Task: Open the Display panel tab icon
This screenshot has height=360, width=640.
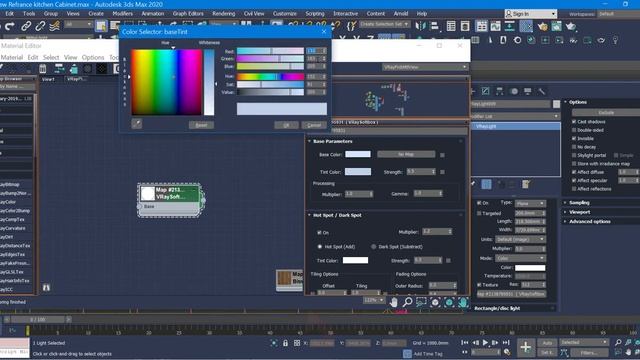Action: (x=527, y=91)
